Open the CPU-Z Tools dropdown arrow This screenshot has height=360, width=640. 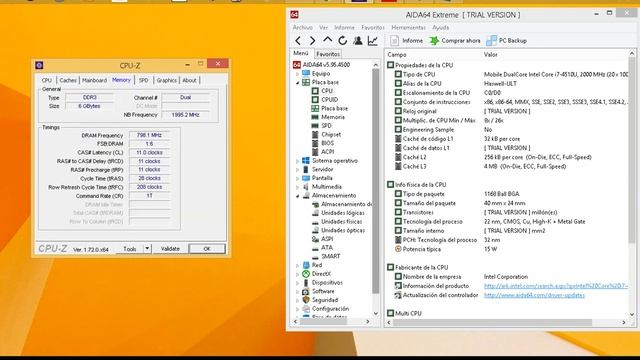(147, 249)
